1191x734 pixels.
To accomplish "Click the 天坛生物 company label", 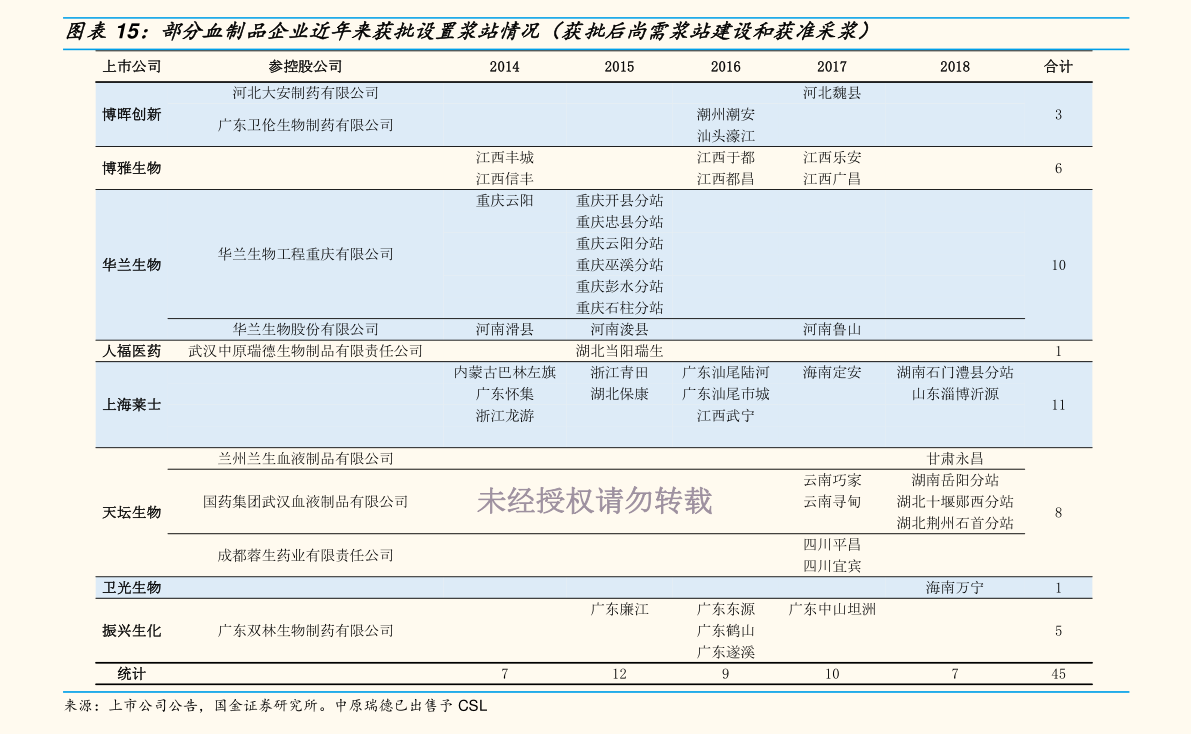I will (131, 513).
